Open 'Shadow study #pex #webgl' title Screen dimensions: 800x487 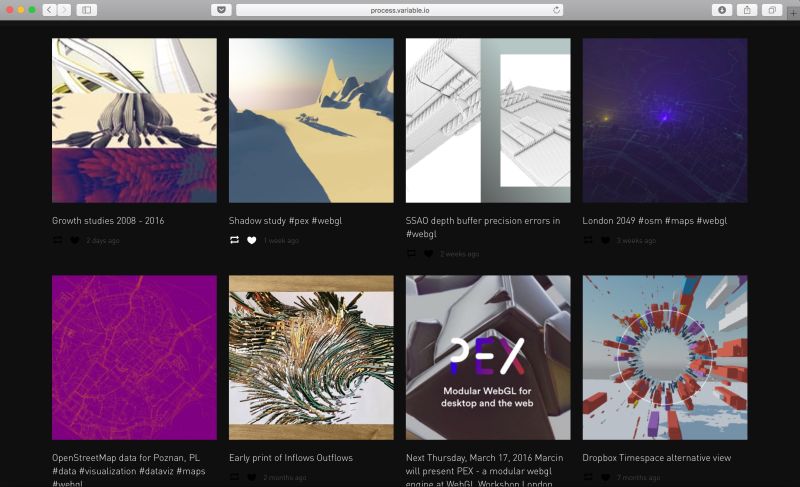coord(285,220)
